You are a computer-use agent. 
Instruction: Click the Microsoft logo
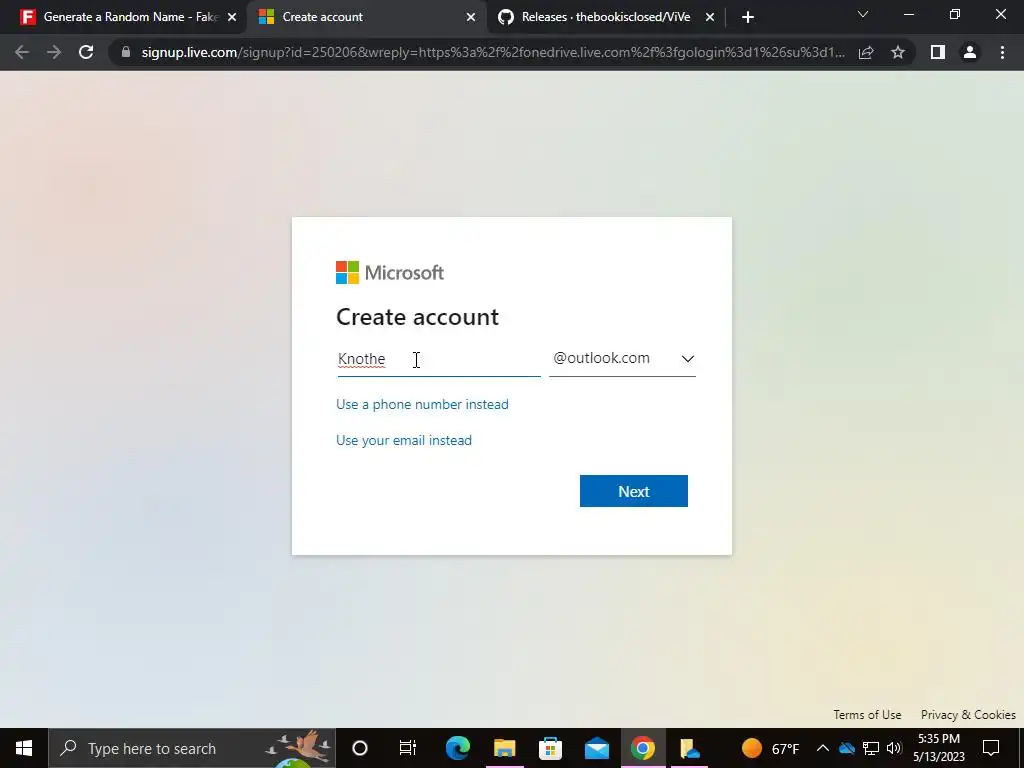(x=390, y=272)
